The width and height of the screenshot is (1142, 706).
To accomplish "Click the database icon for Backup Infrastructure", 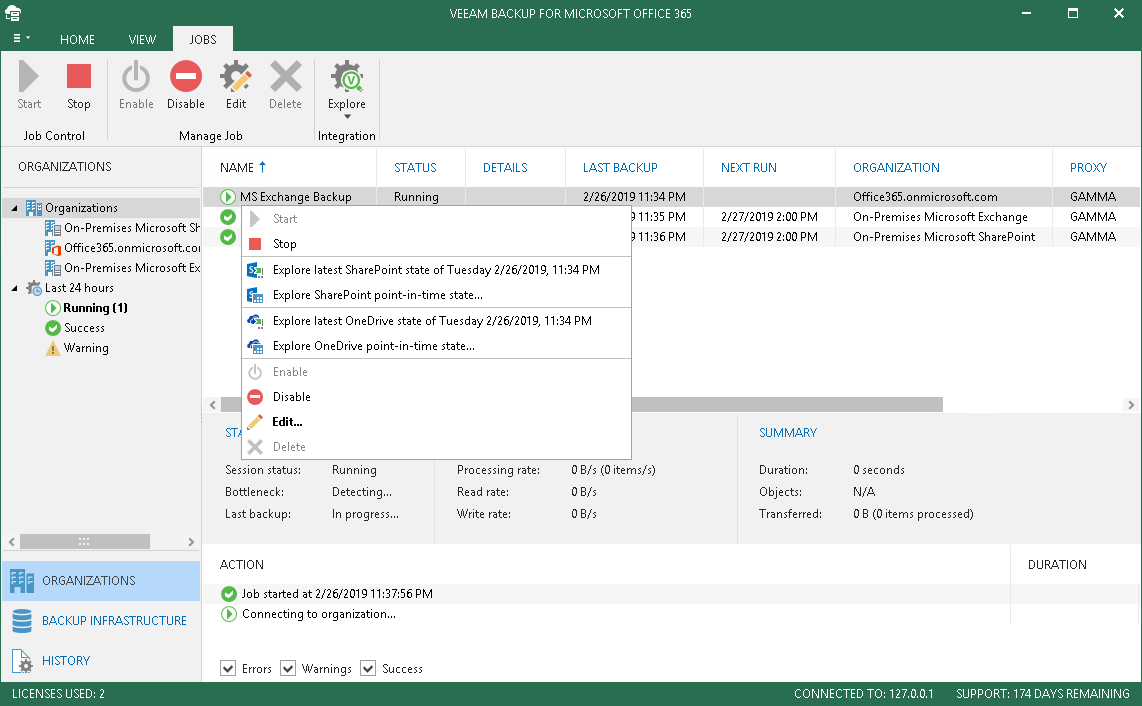I will coord(22,621).
